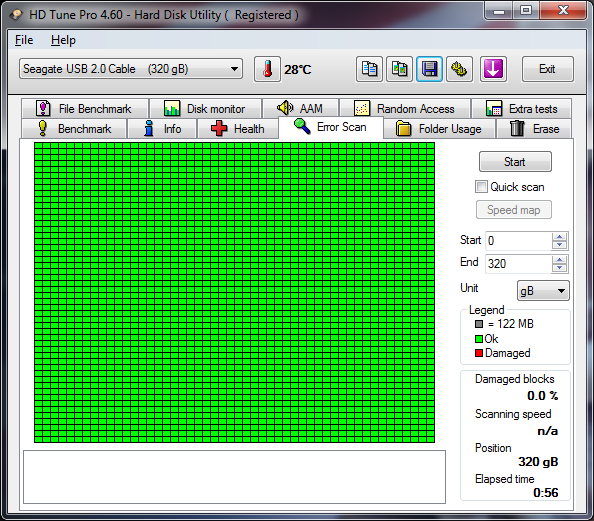Click the purple download arrow icon

pyautogui.click(x=493, y=69)
